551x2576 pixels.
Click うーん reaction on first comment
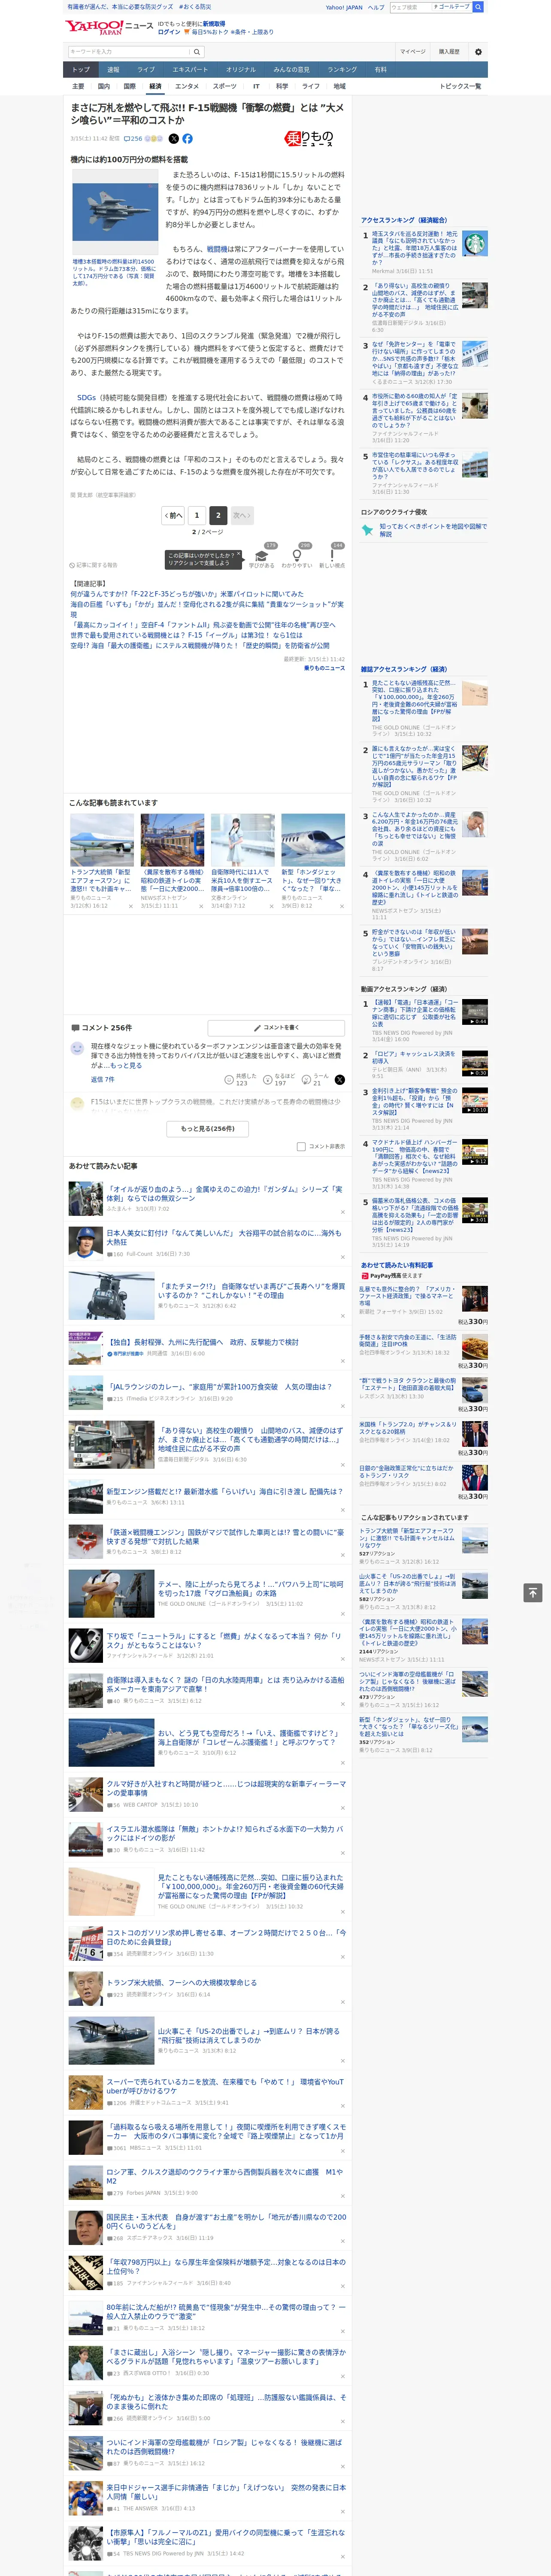pos(314,1080)
